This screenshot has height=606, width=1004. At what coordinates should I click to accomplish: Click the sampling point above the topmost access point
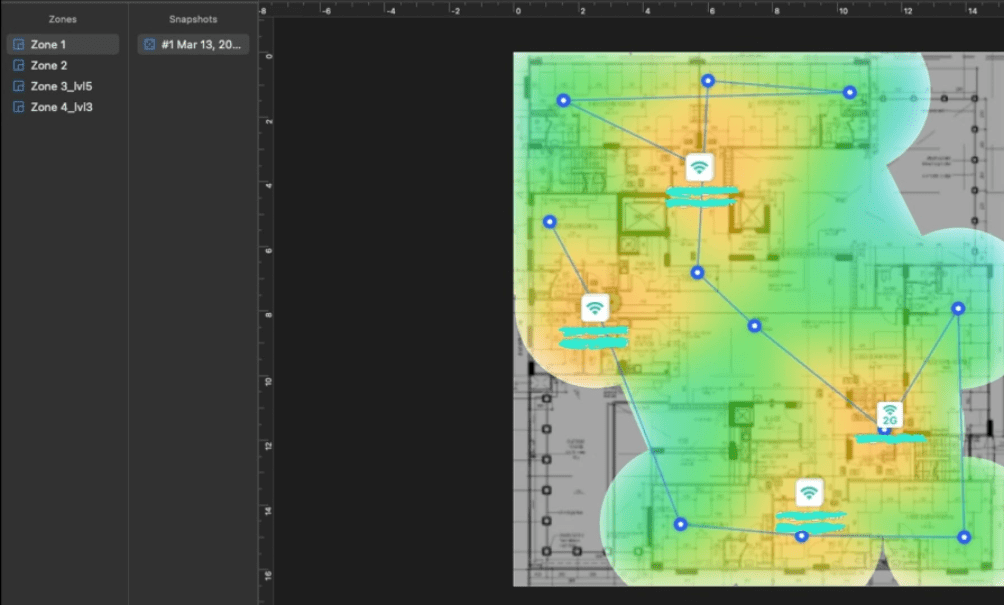click(x=708, y=81)
